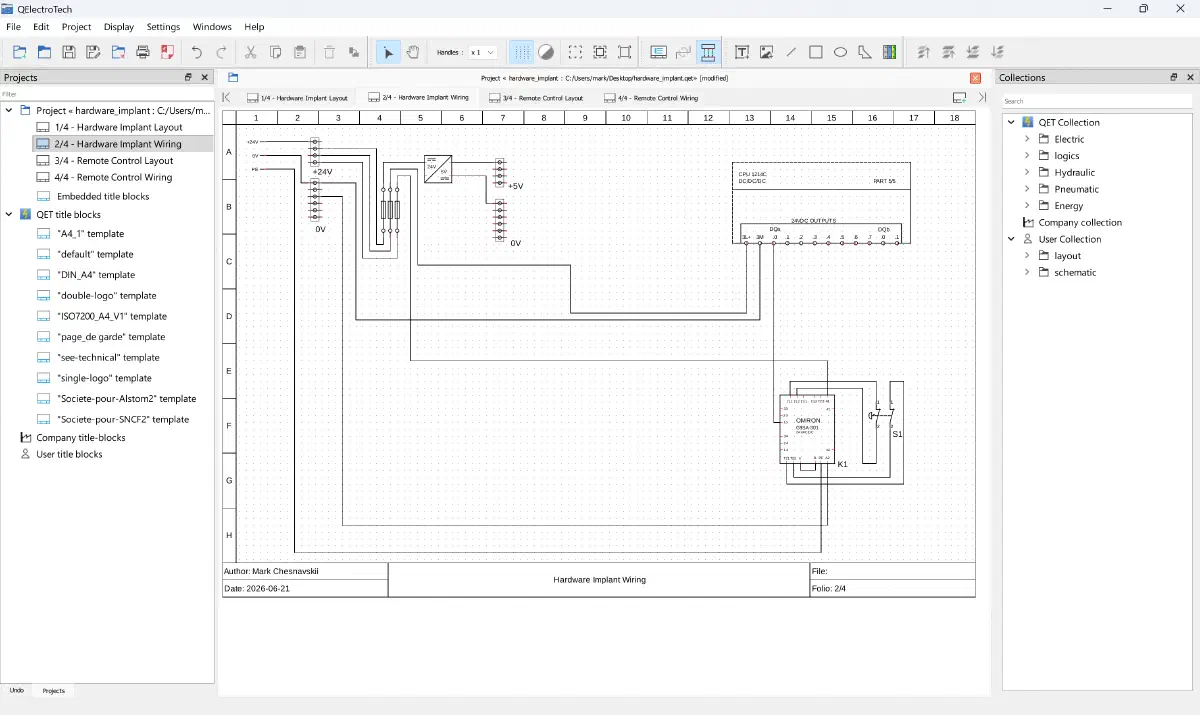
Task: Click the Print icon in toolbar
Action: pos(143,52)
